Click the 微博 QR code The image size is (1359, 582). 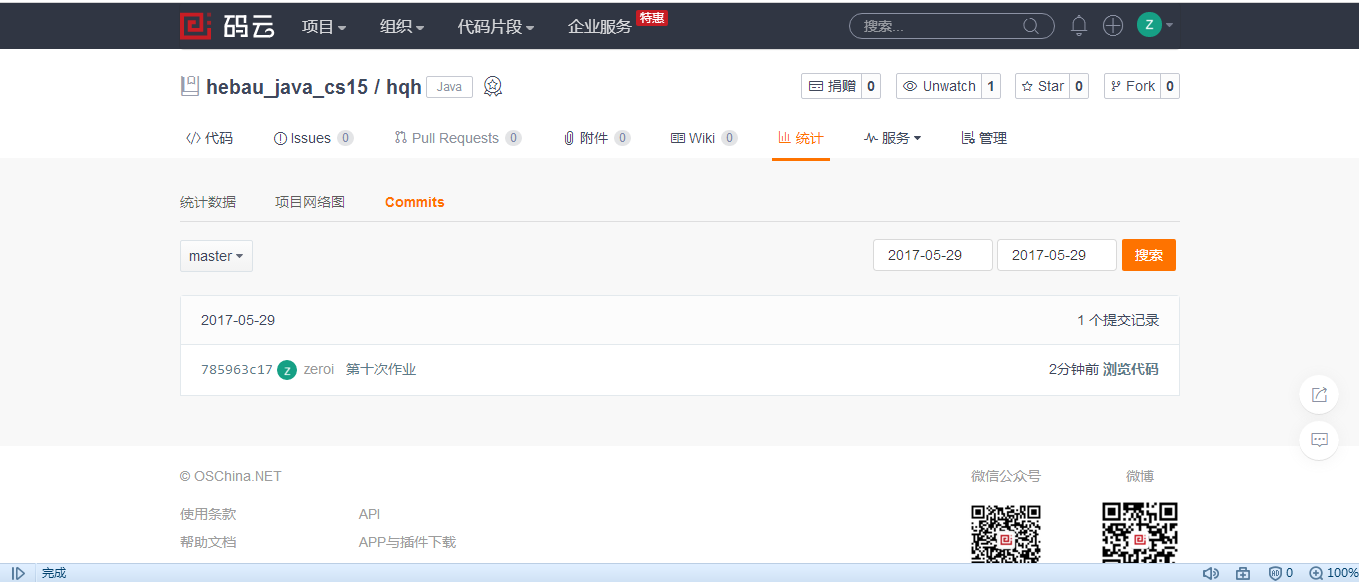pyautogui.click(x=1140, y=532)
